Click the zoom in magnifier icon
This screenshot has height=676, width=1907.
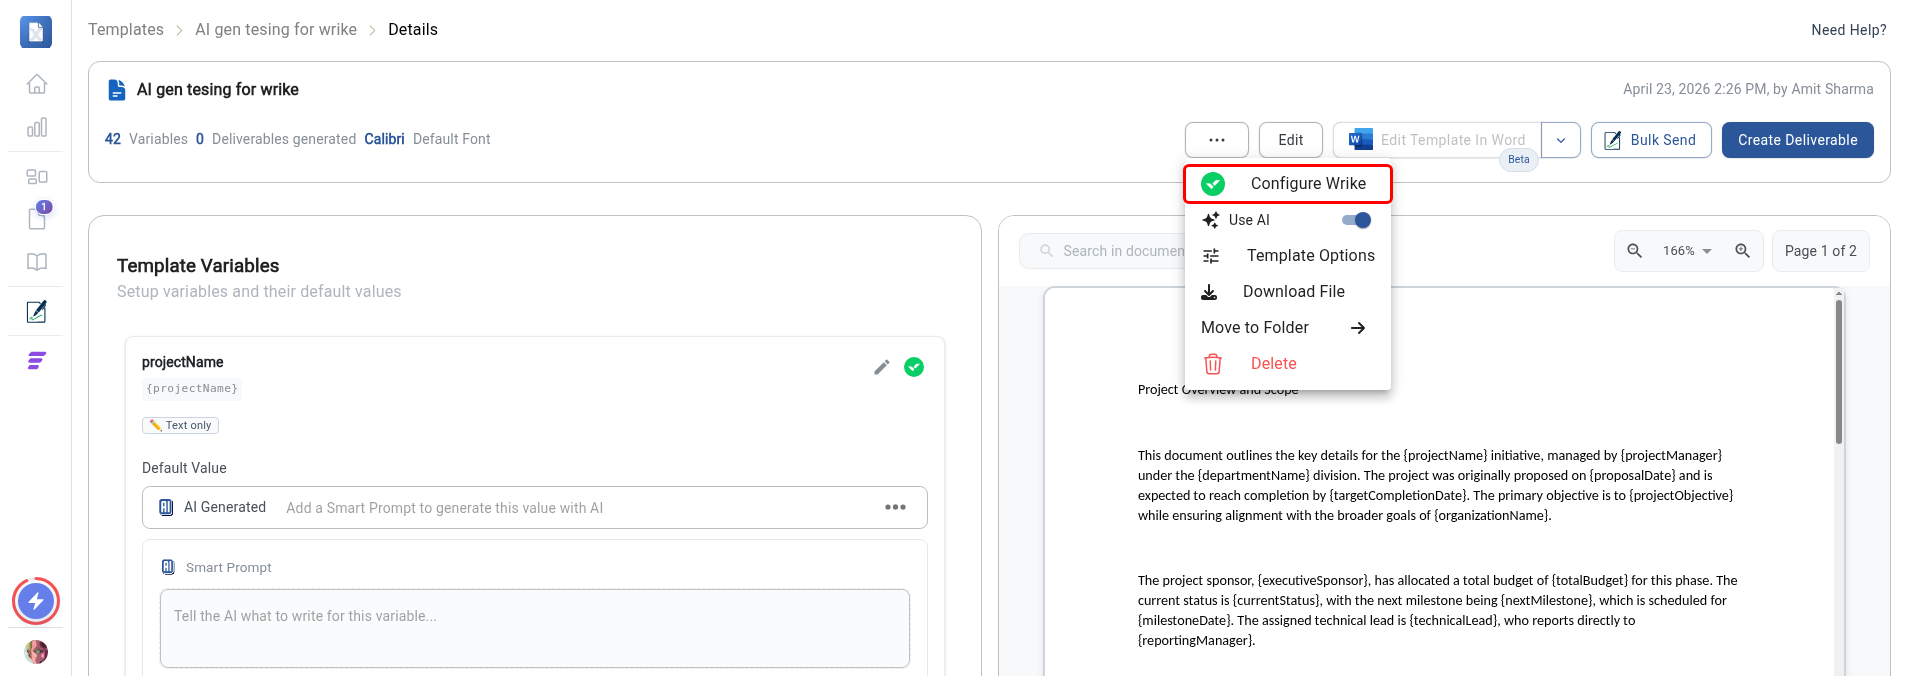pyautogui.click(x=1742, y=251)
